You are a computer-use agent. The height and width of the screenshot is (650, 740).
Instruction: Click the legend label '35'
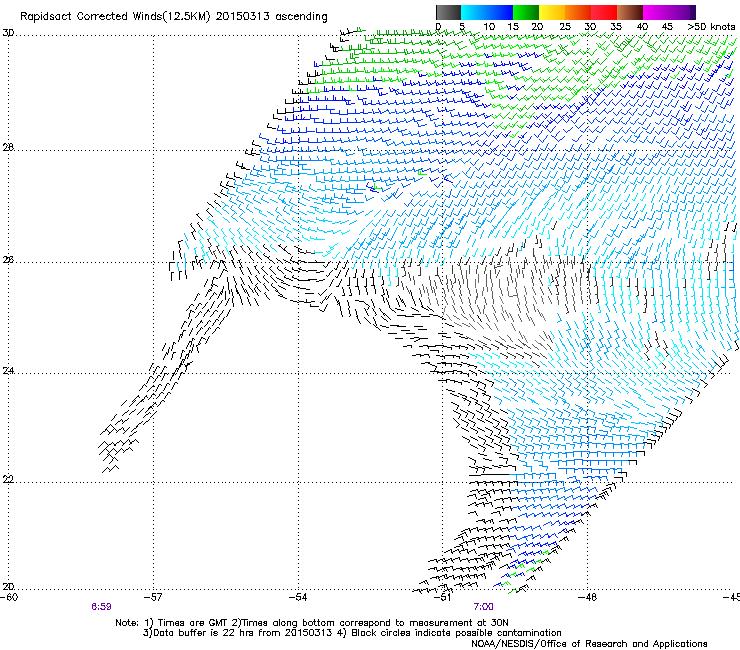(x=616, y=27)
